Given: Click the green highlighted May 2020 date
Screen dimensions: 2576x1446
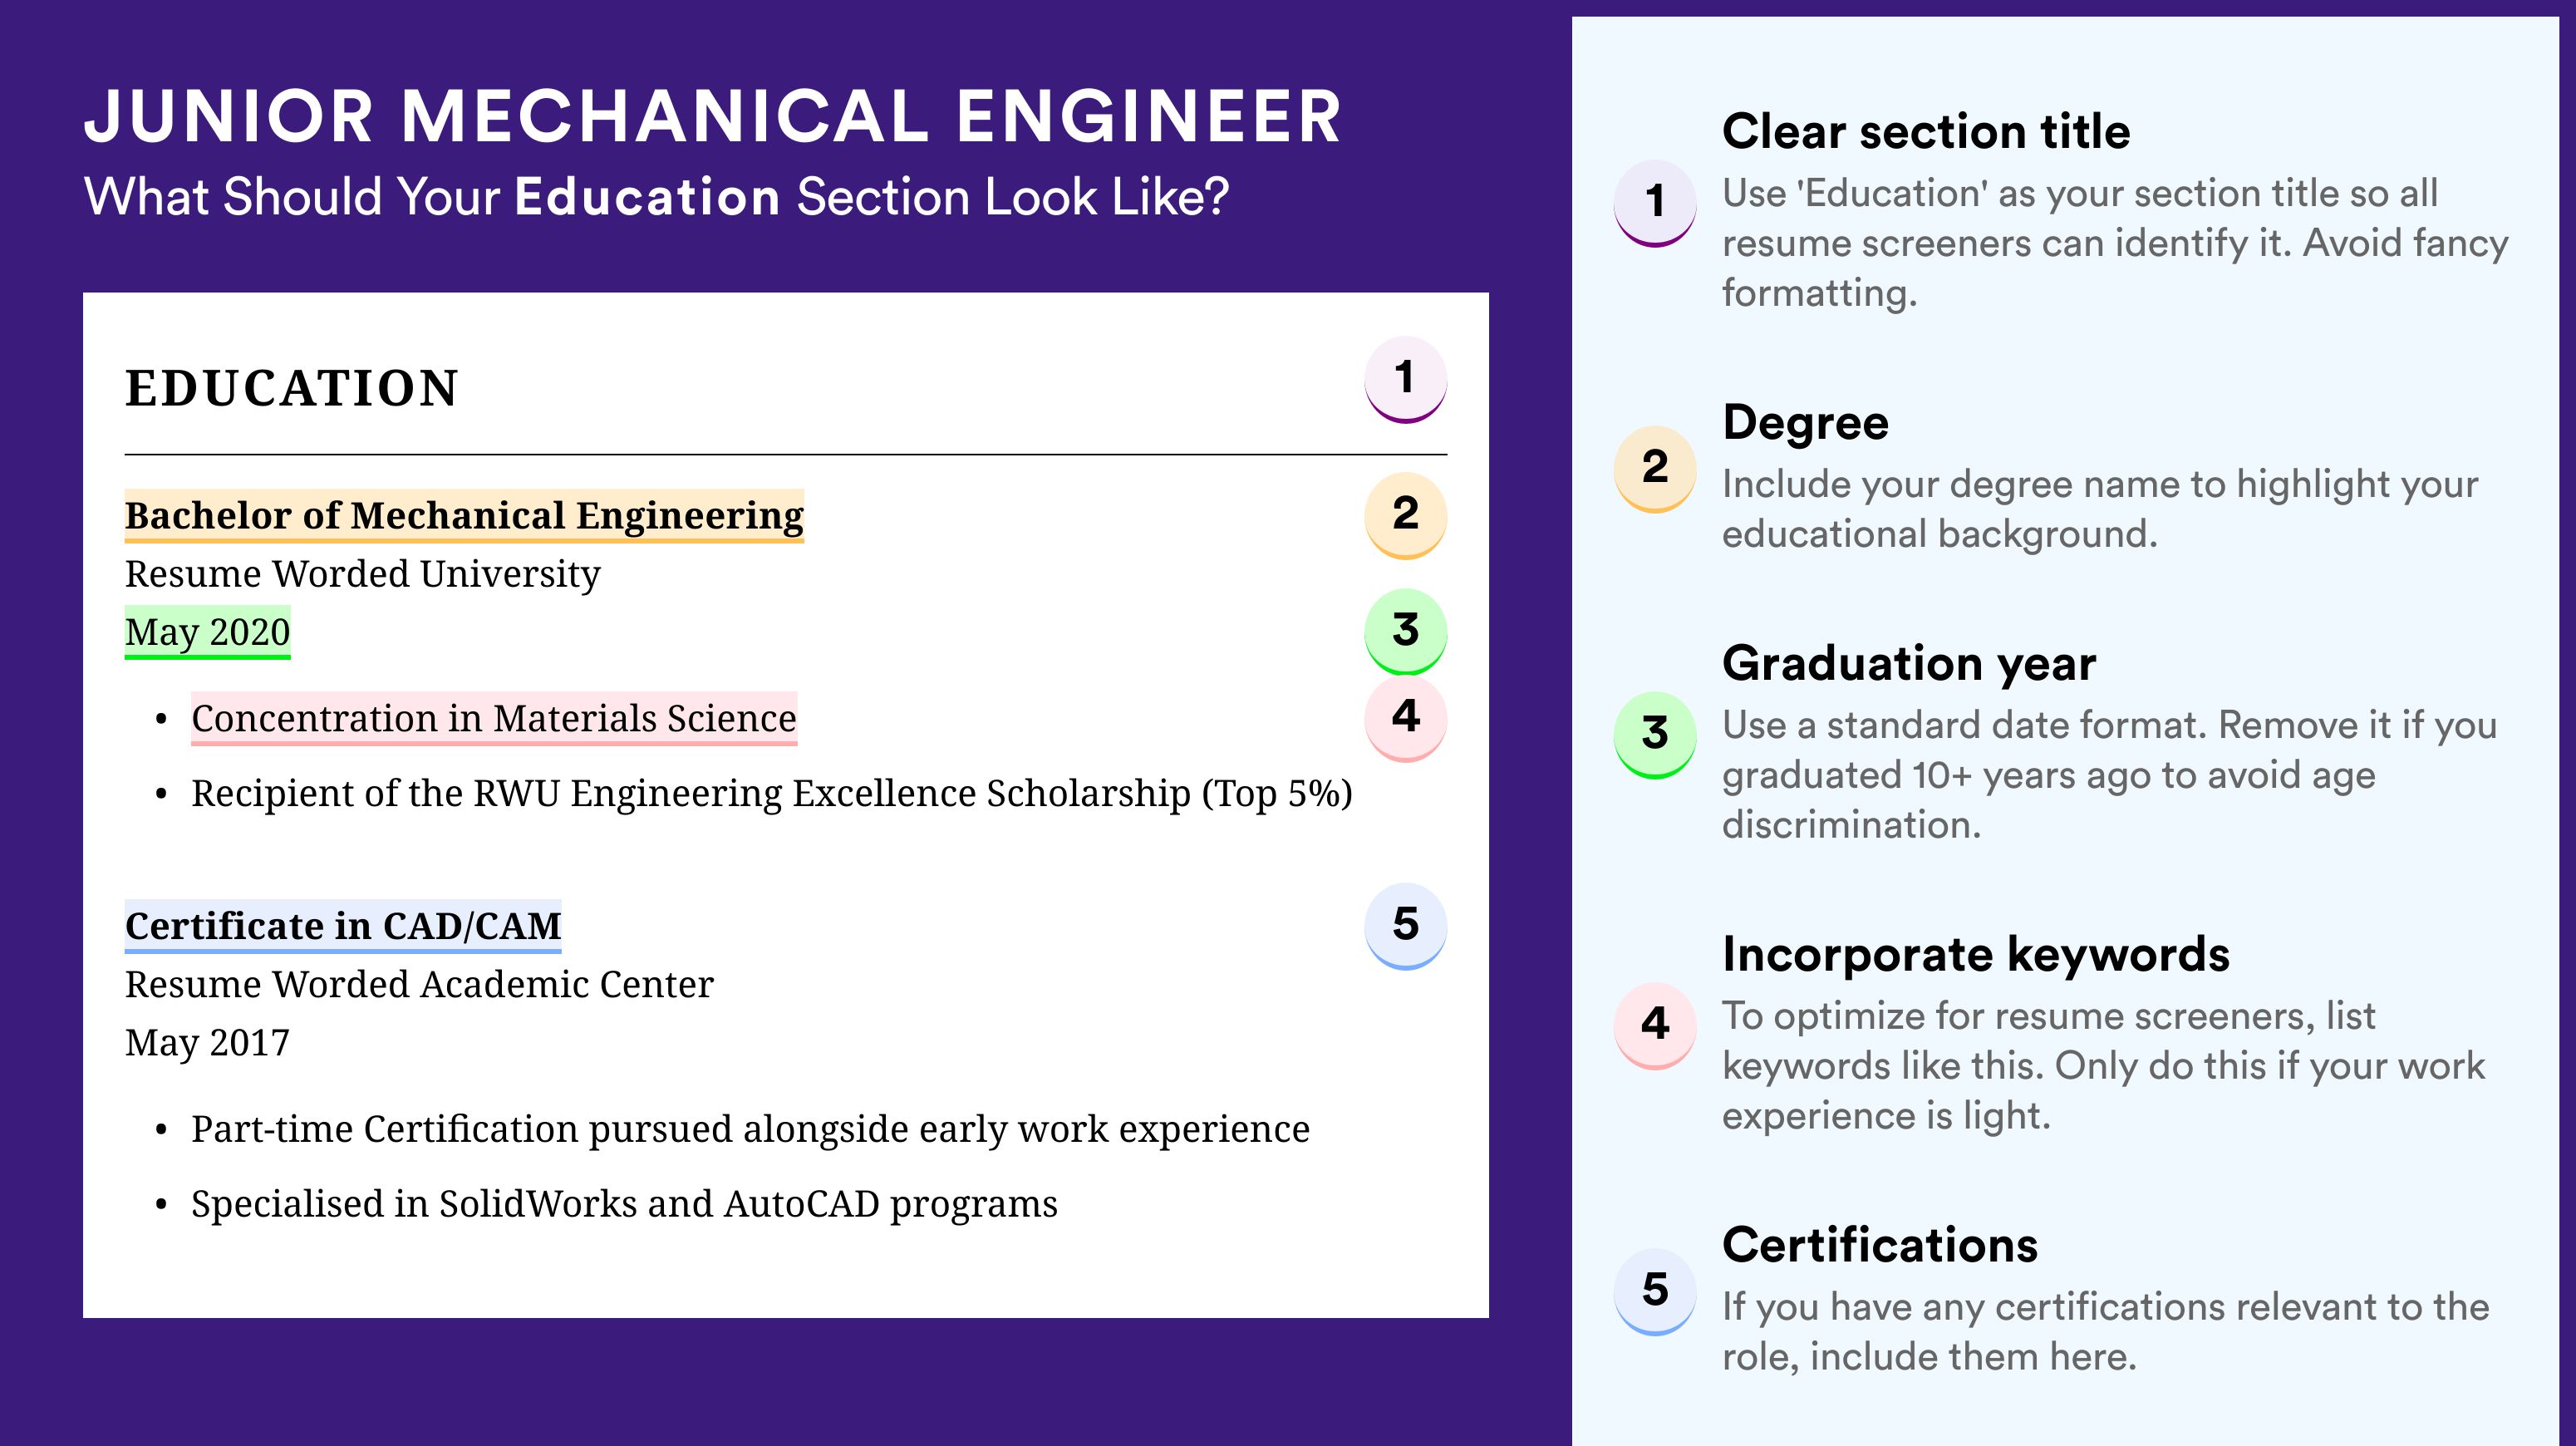Looking at the screenshot, I should coord(207,632).
